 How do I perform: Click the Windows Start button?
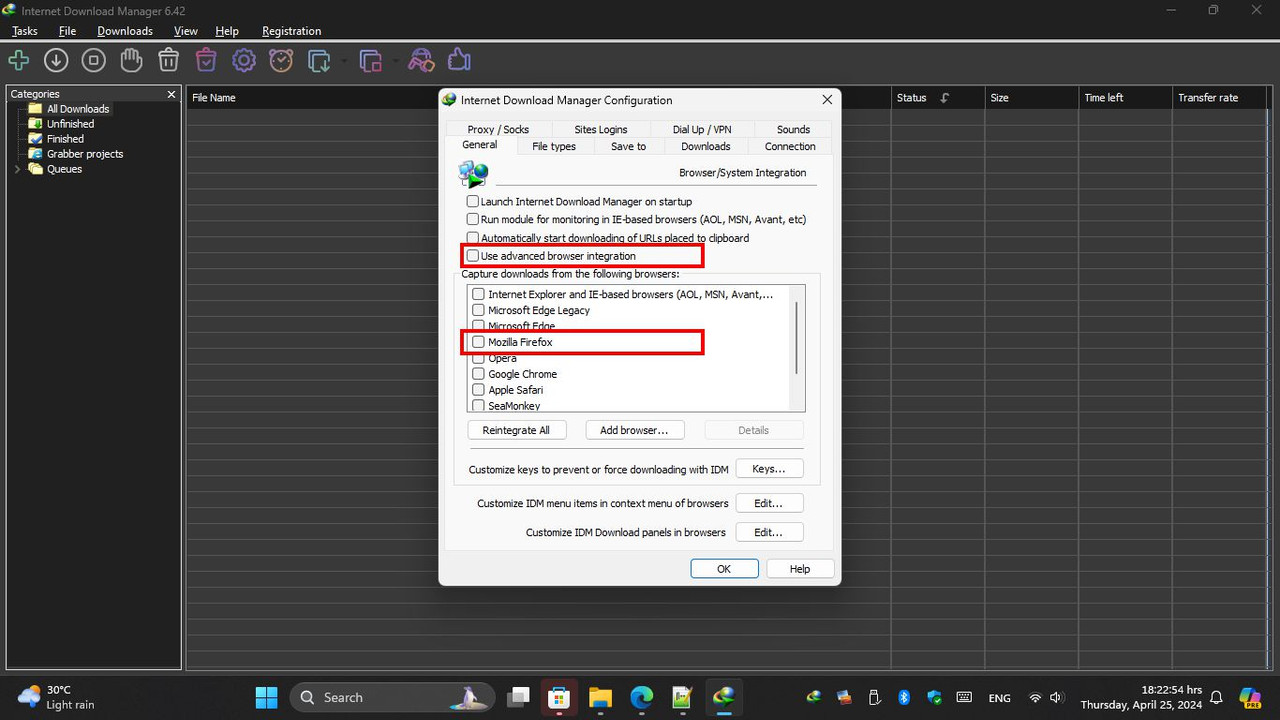coord(267,697)
